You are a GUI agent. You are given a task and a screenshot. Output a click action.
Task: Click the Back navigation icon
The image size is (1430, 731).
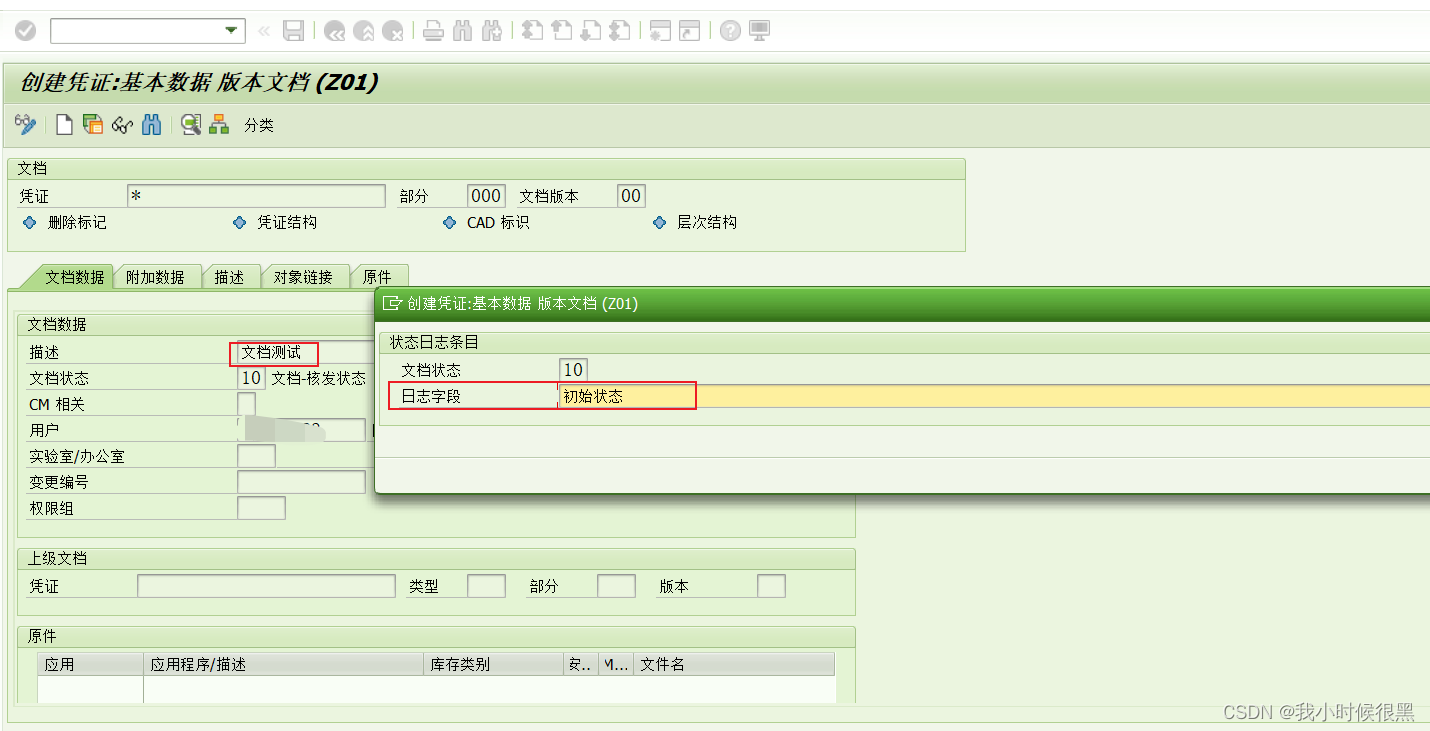point(334,31)
